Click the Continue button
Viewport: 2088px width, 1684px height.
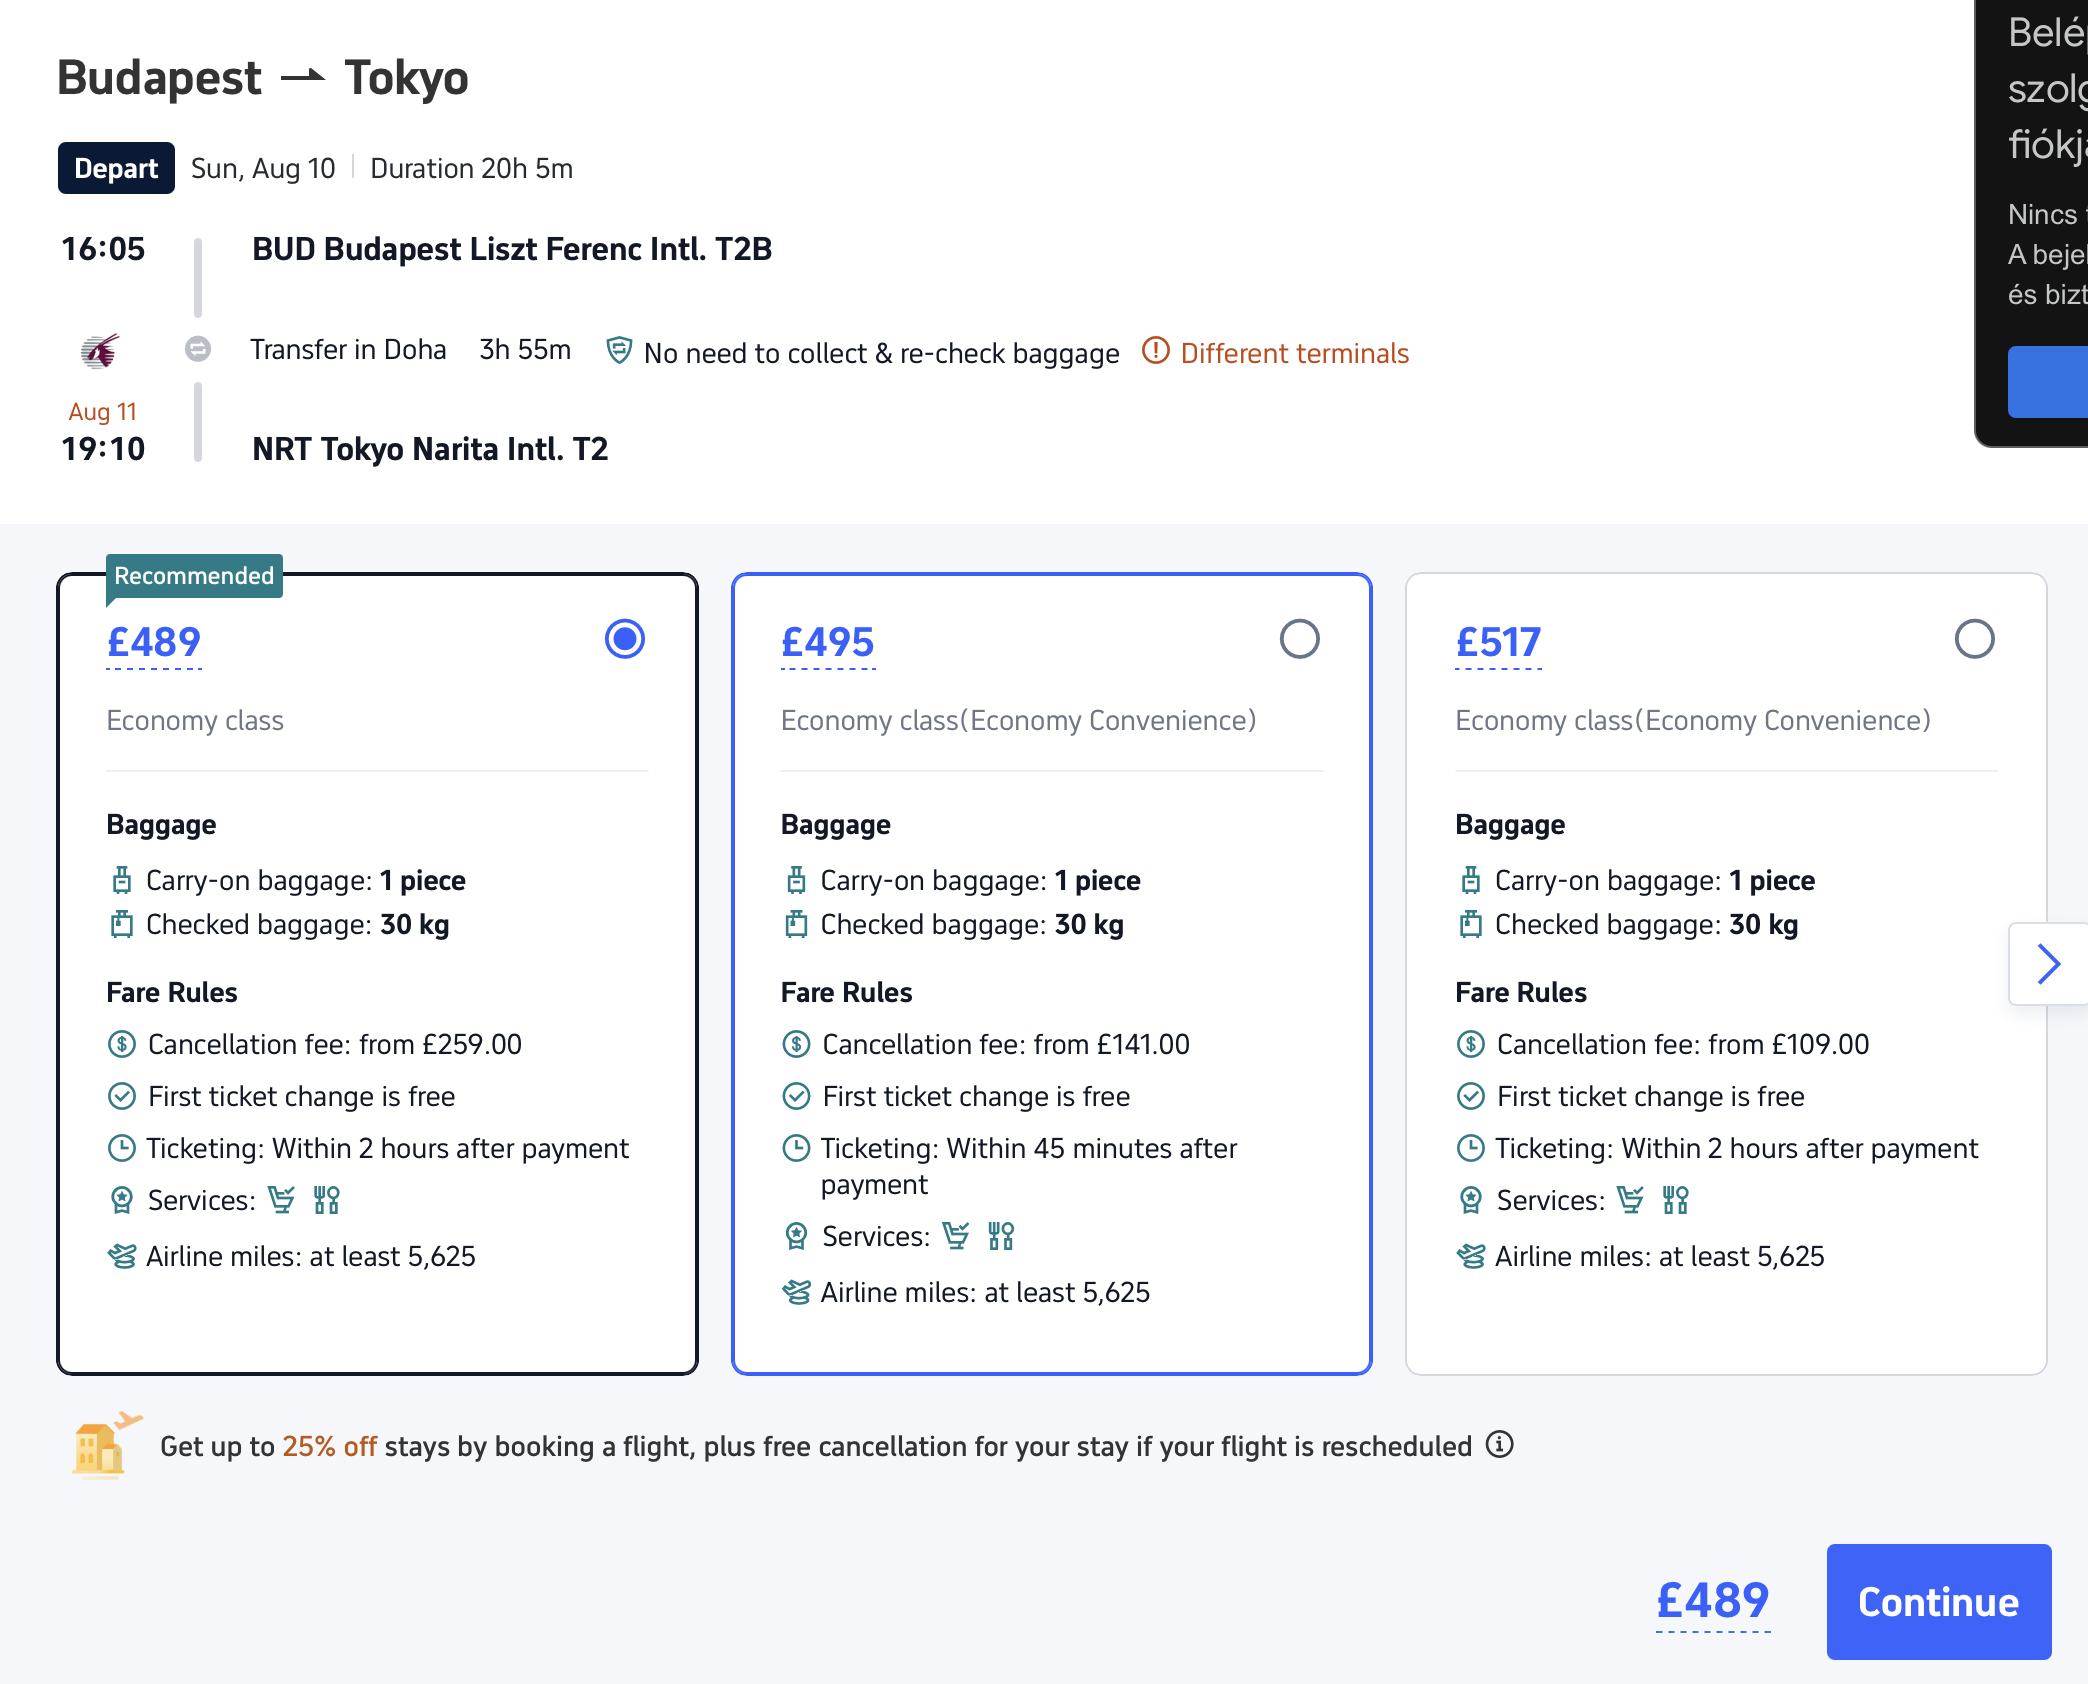coord(1938,1601)
